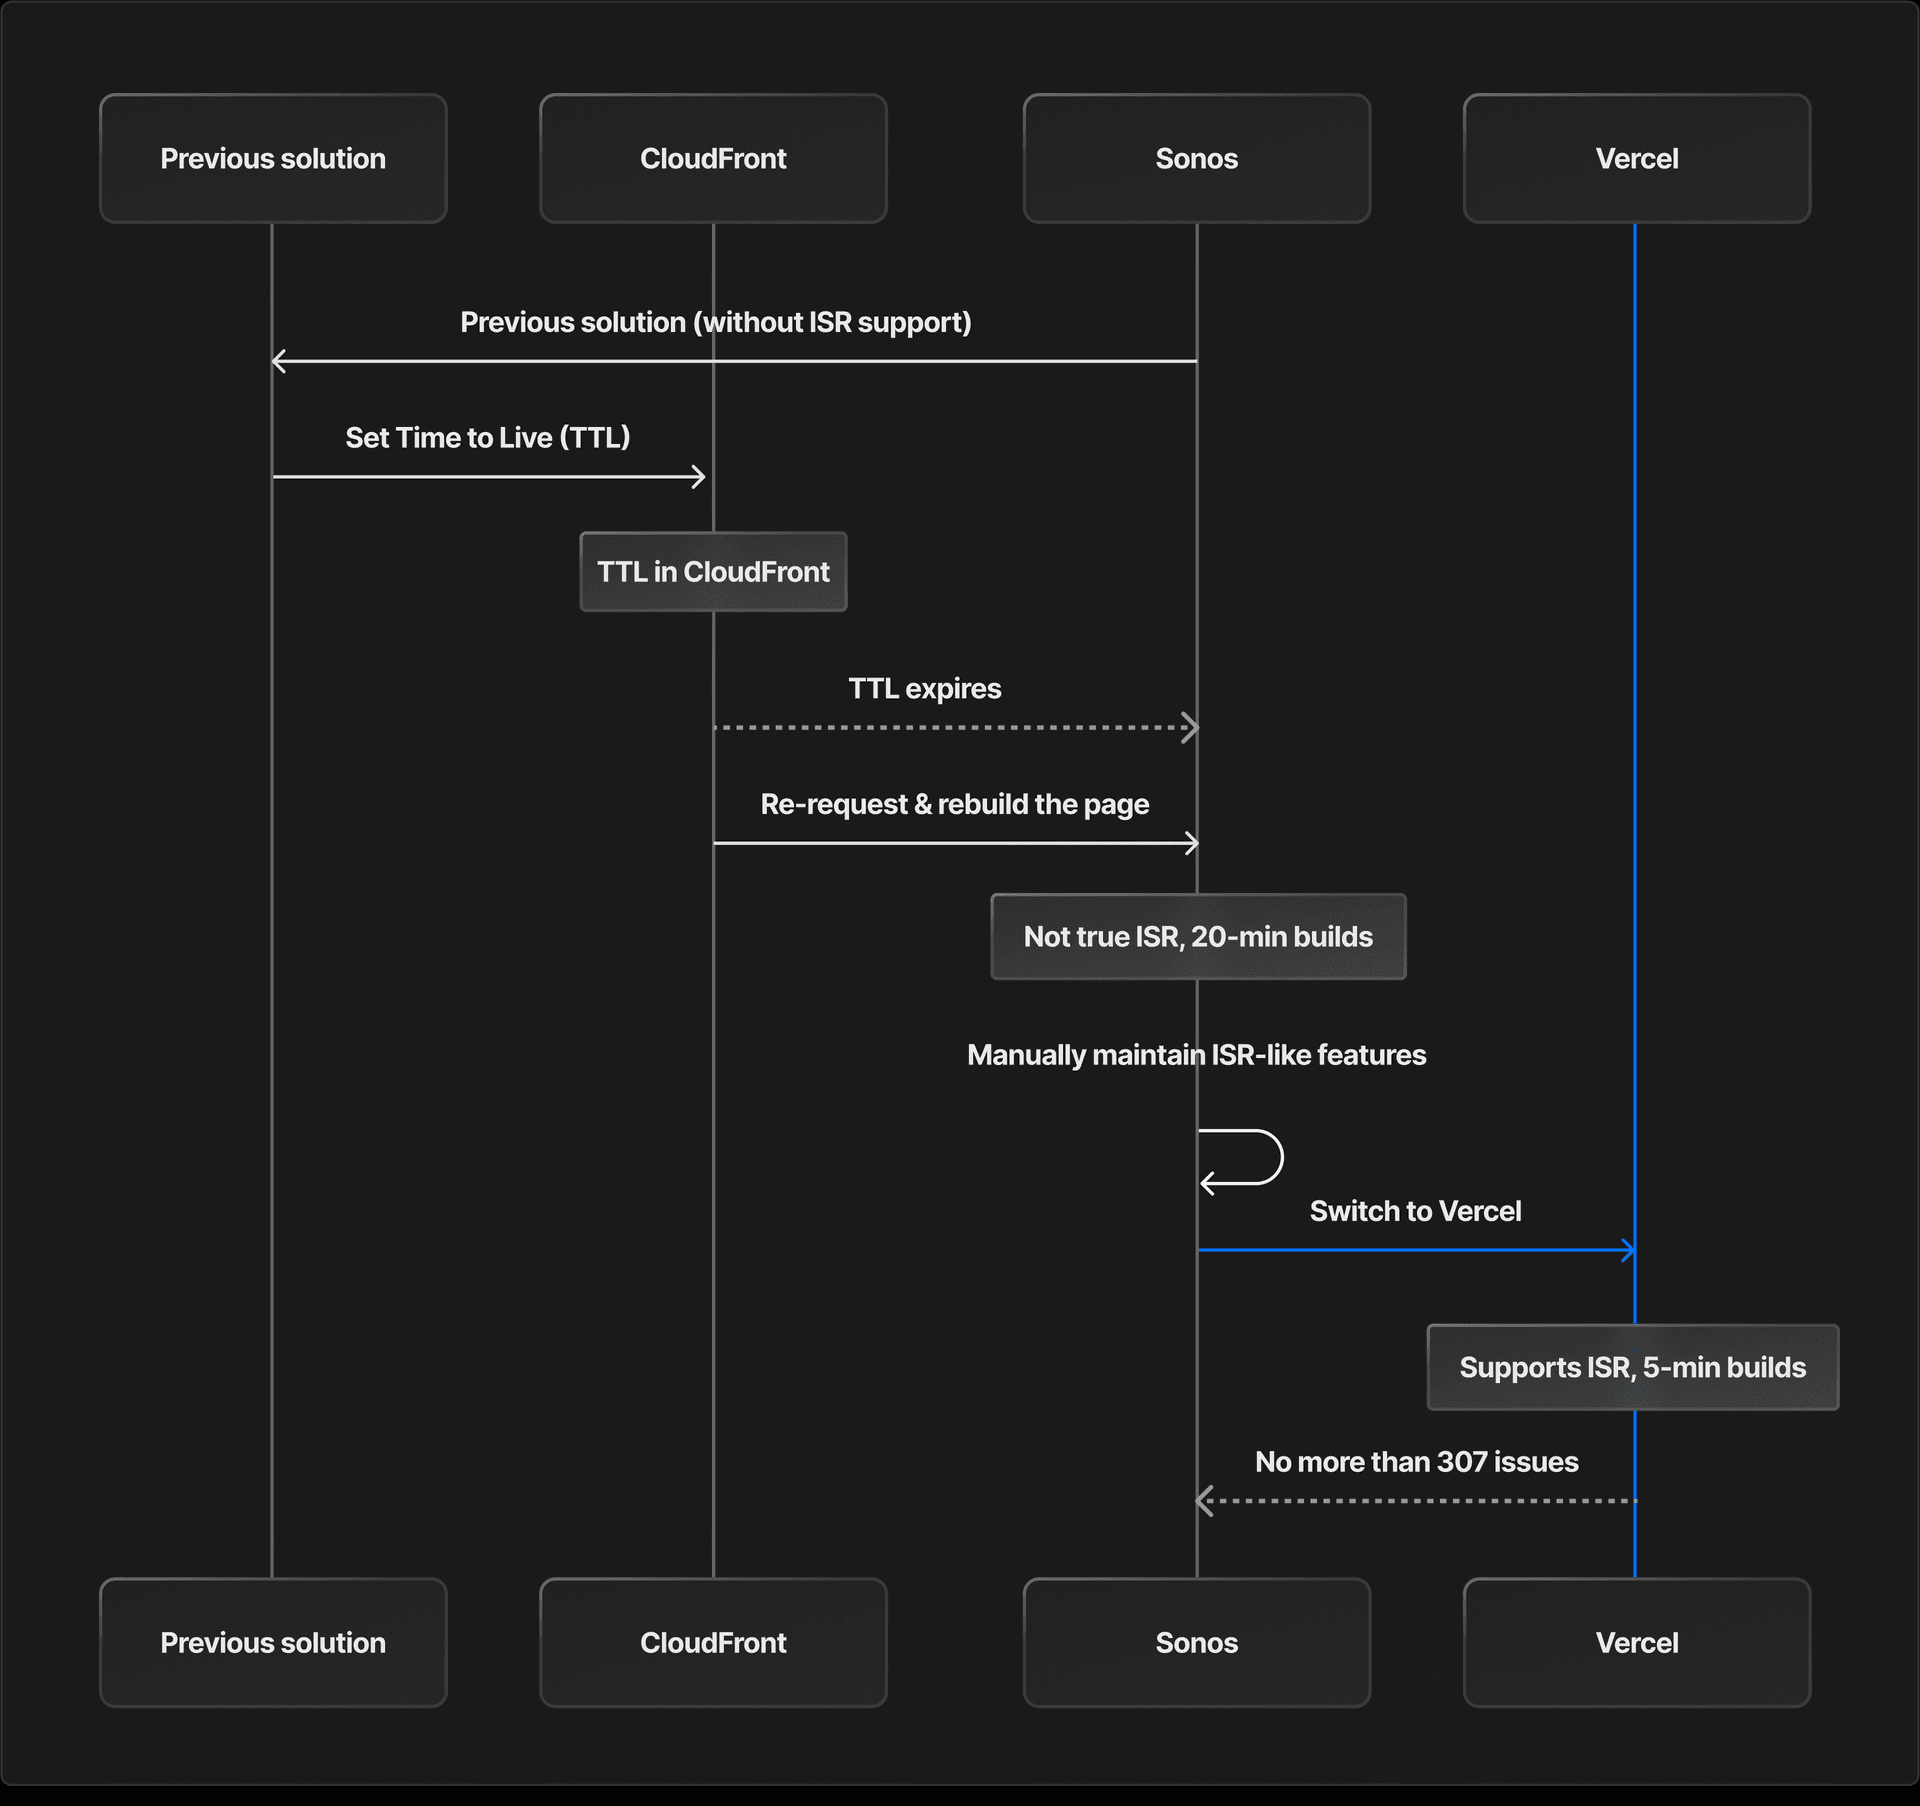This screenshot has width=1920, height=1806.
Task: Select the bottom 'Sonos' box
Action: coord(1196,1643)
